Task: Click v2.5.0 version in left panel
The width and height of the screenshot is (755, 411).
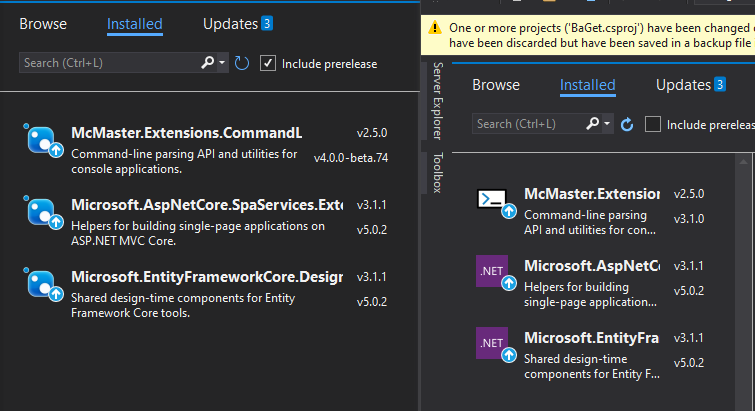Action: pos(372,133)
